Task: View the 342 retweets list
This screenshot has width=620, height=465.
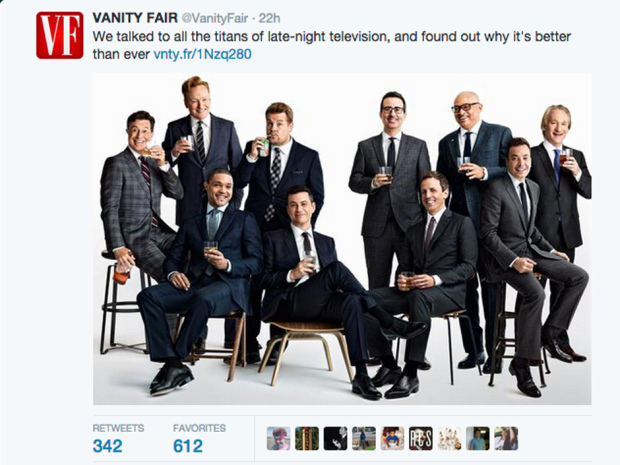Action: point(109,446)
